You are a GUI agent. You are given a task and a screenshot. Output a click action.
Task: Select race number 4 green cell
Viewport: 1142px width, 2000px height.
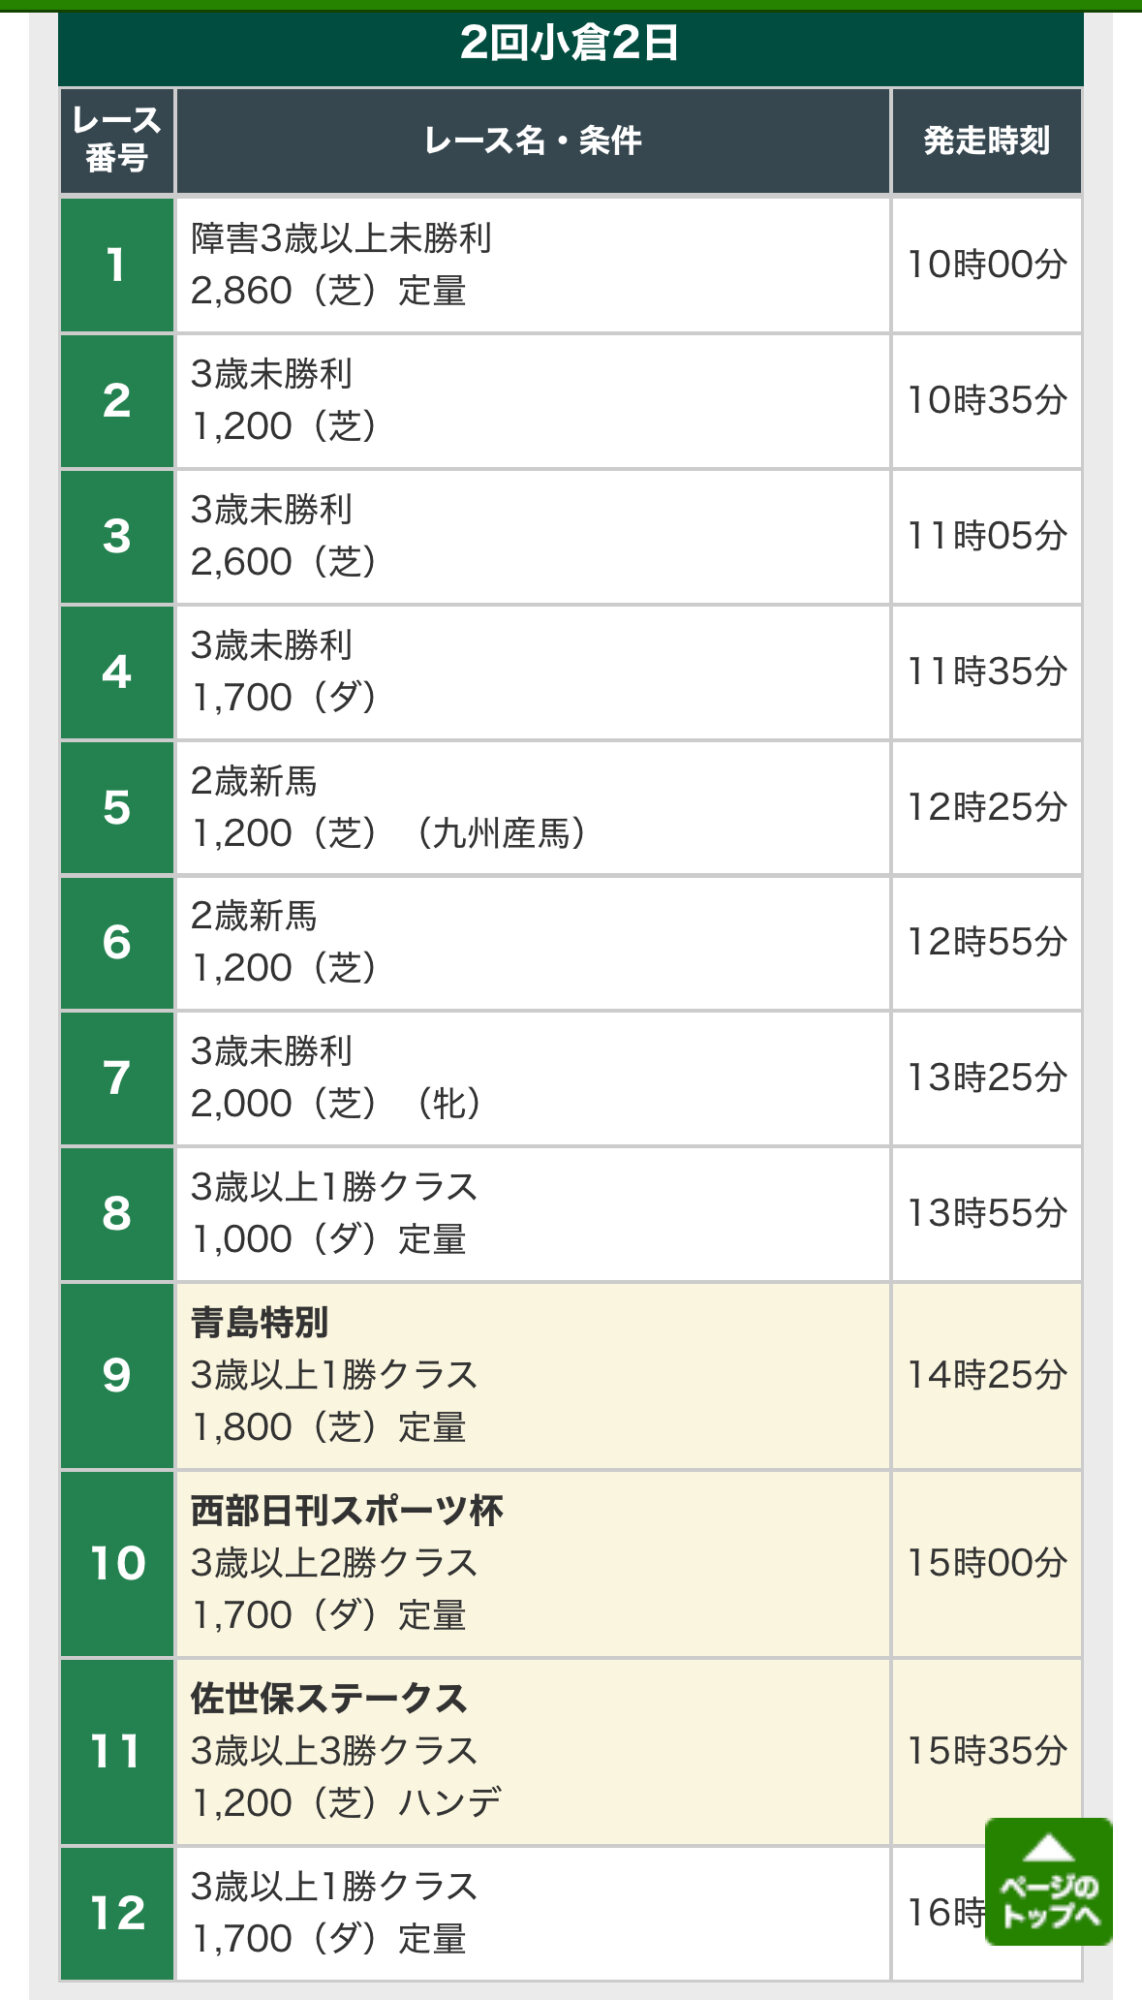117,672
